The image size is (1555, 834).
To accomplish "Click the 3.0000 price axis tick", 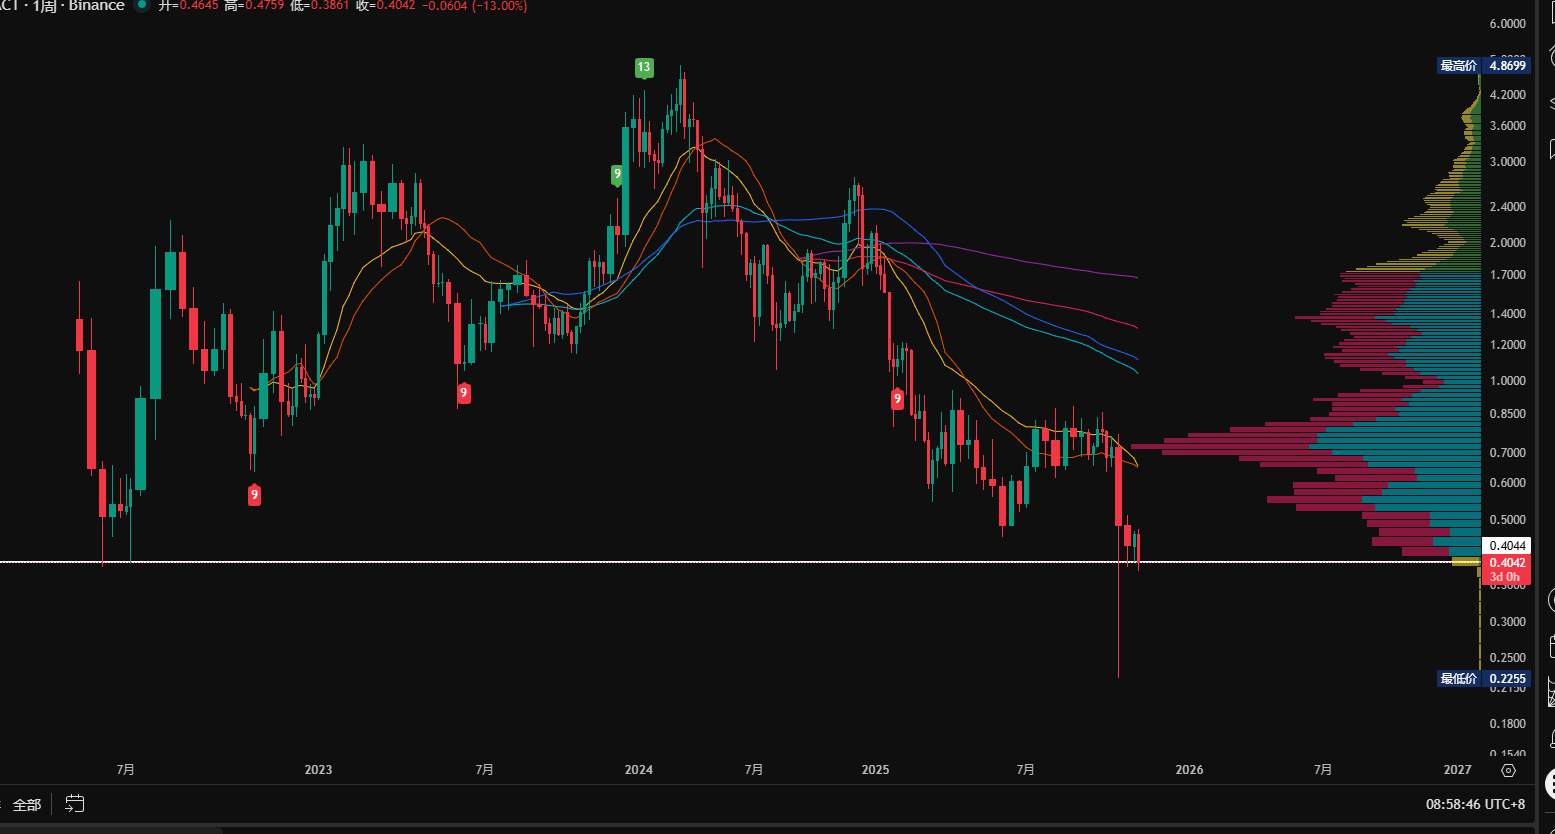I will [1509, 161].
